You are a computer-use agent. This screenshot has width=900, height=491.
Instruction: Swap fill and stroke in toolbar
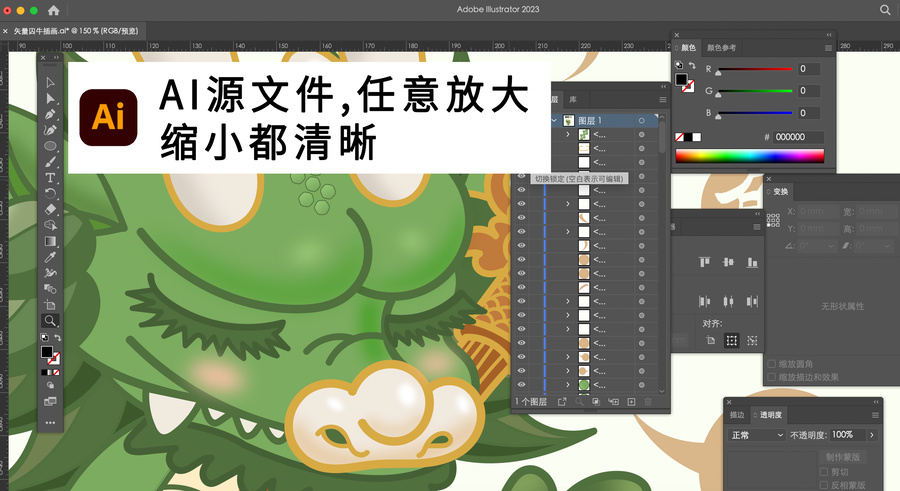tap(57, 337)
